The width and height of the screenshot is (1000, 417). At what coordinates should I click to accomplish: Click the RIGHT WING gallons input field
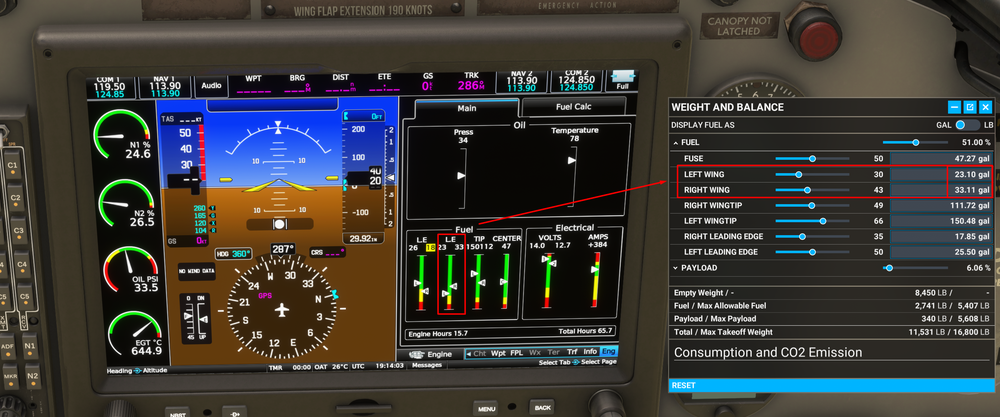tap(941, 189)
